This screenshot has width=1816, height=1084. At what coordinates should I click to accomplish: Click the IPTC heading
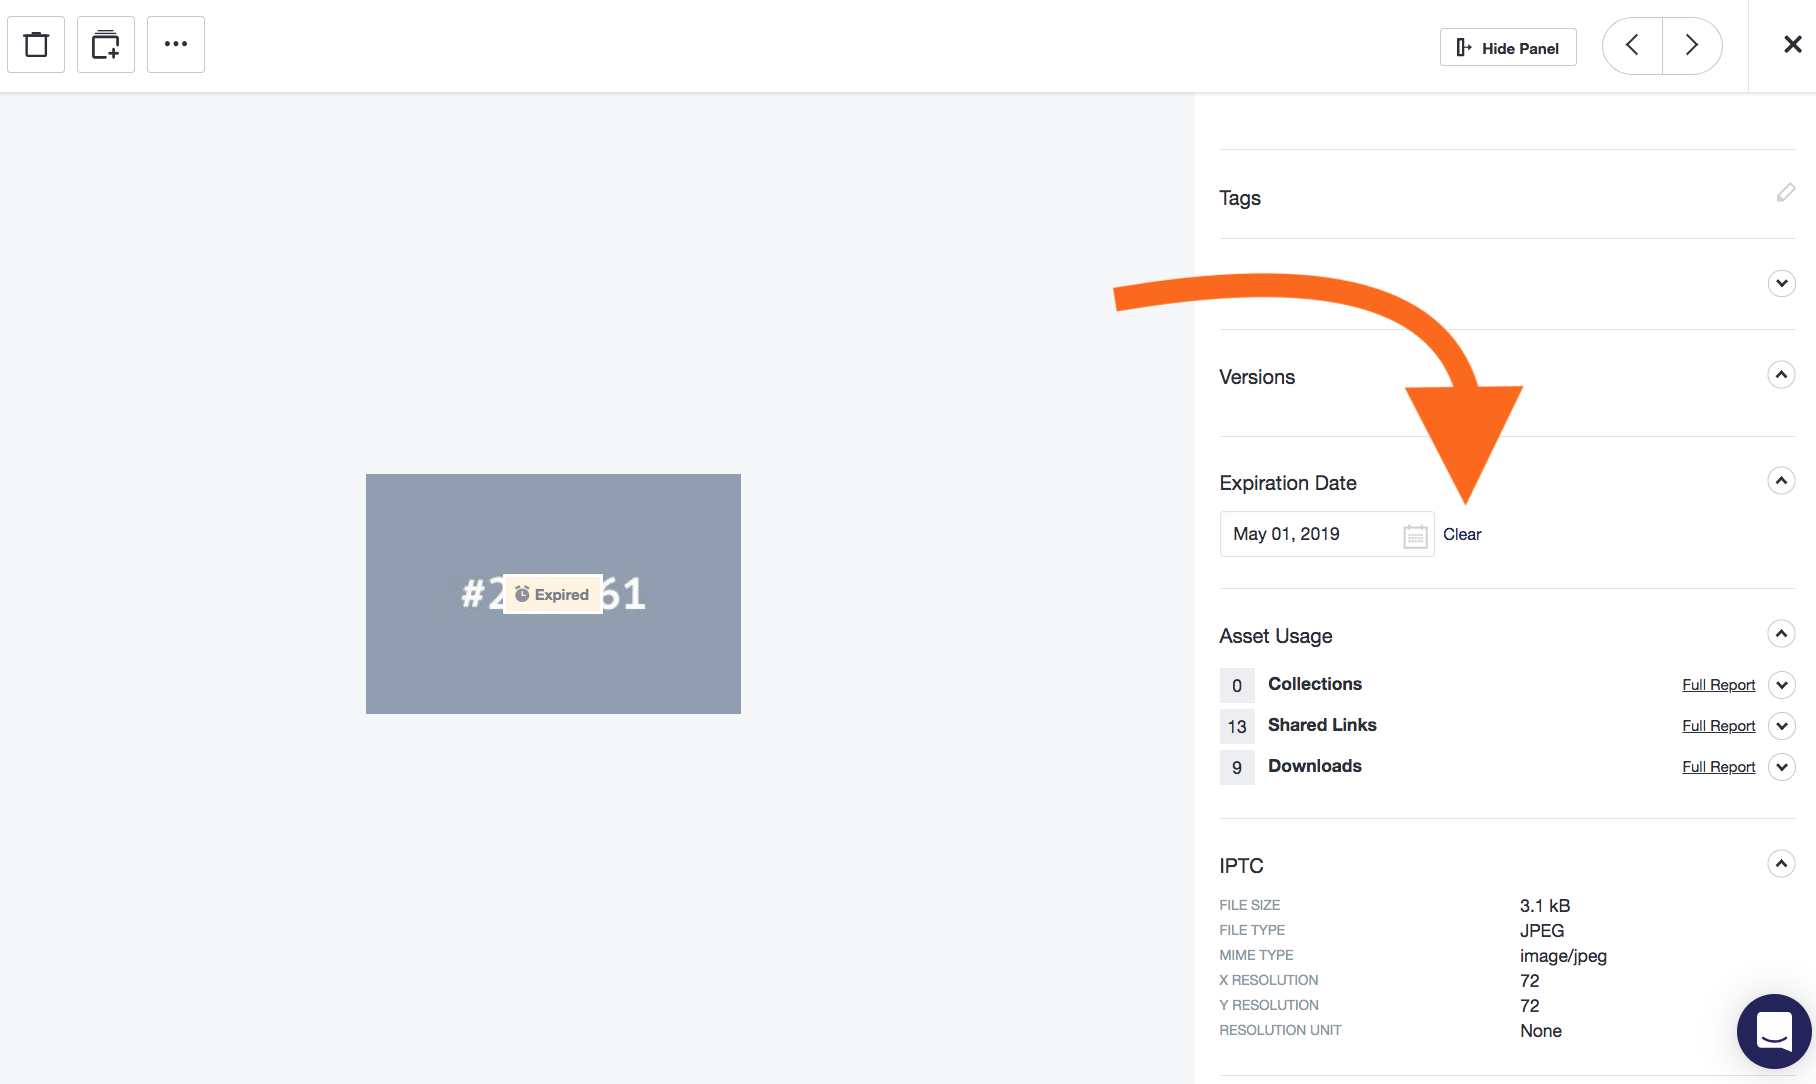pos(1241,866)
